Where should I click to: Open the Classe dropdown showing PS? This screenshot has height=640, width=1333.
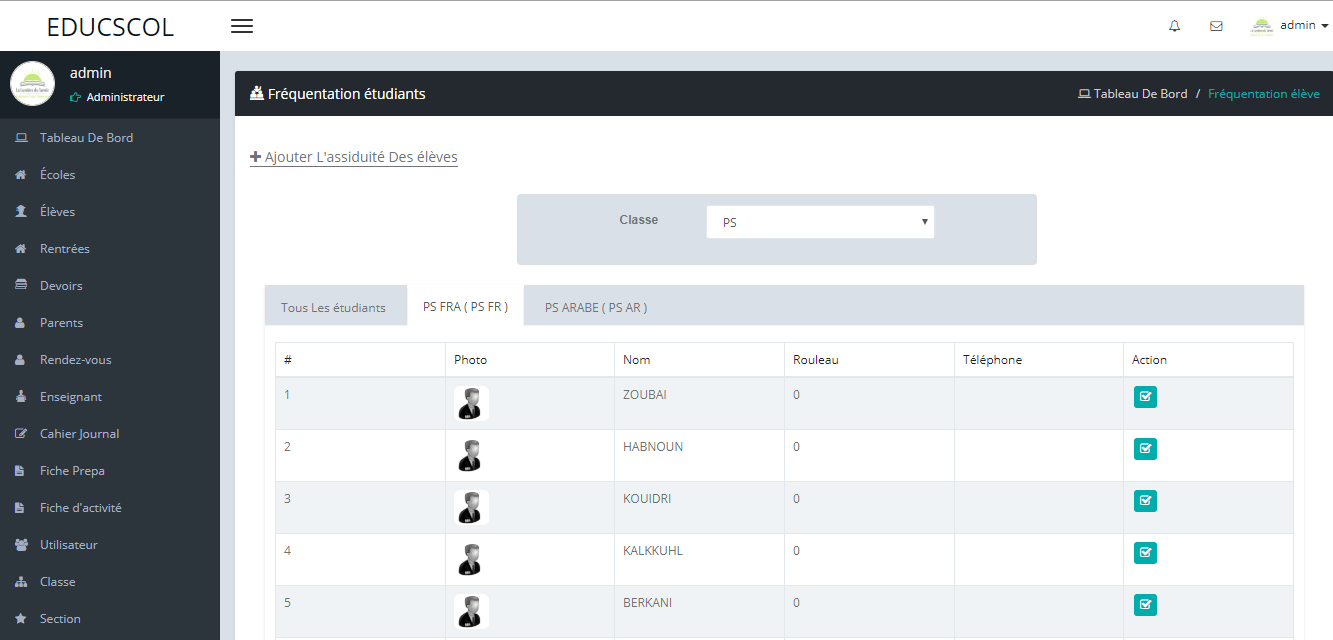click(x=820, y=221)
